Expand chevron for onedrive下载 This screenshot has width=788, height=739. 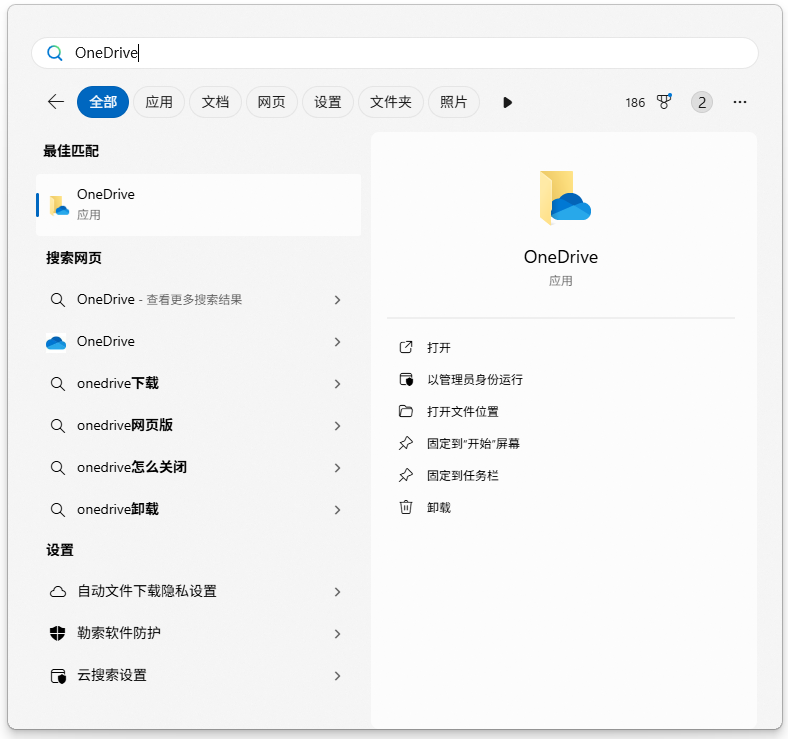click(x=338, y=384)
